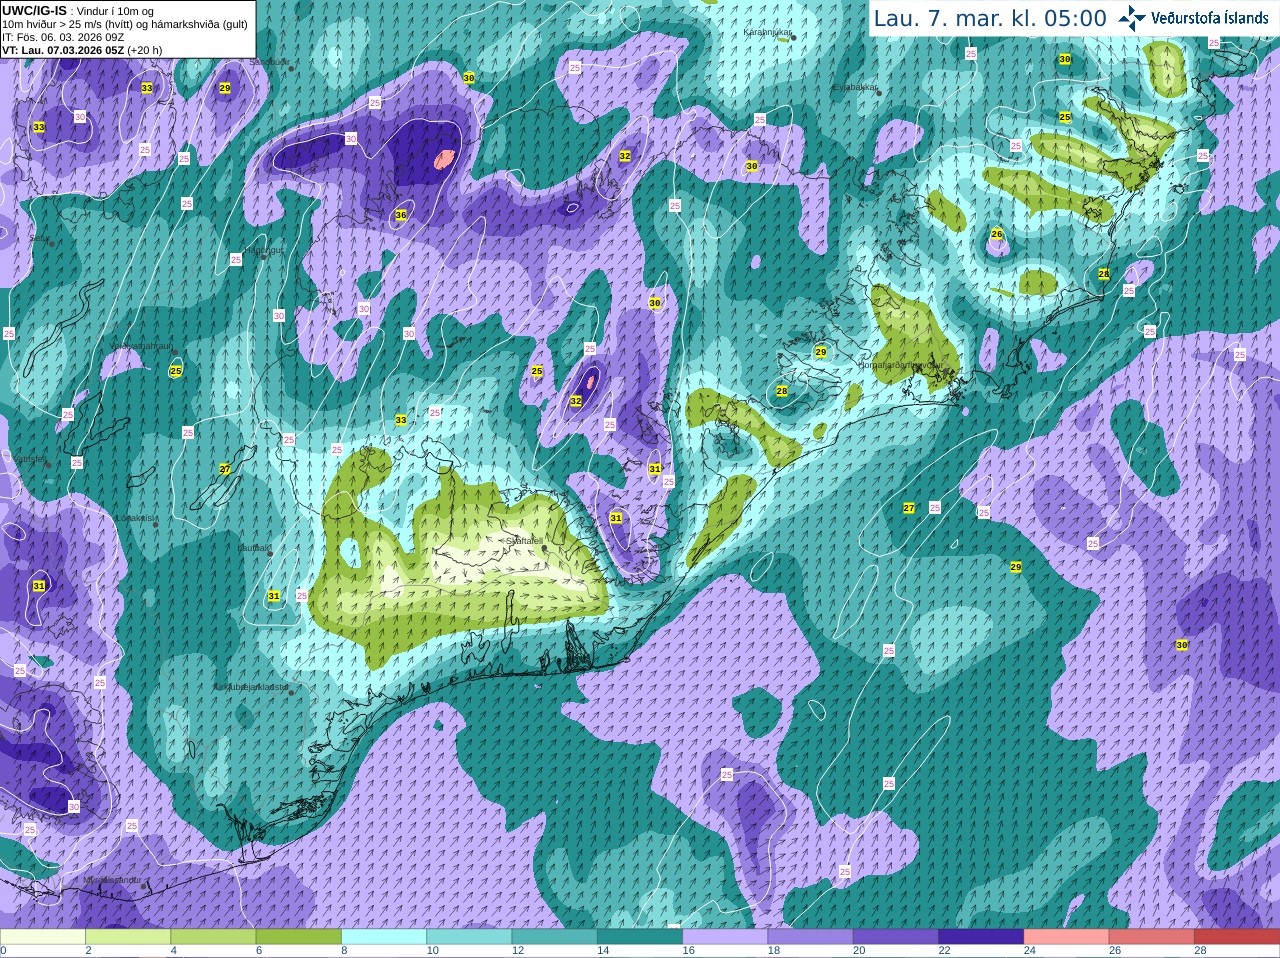Click the Lónakvísl station label
1280x958 pixels.
pyautogui.click(x=135, y=518)
